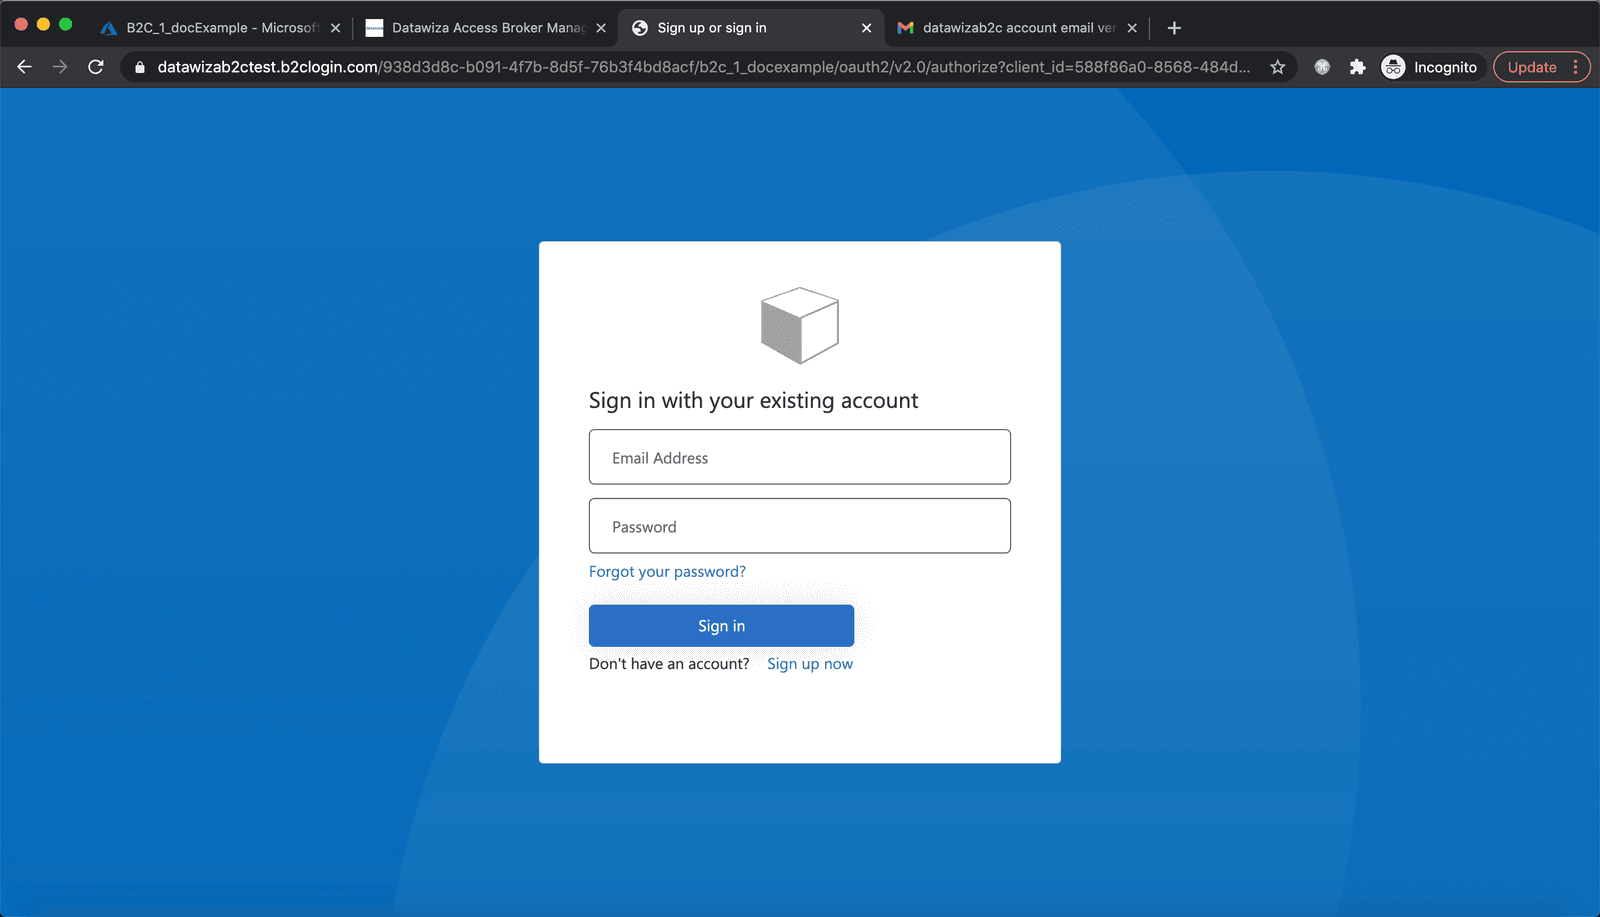Reload the current page

pos(96,67)
